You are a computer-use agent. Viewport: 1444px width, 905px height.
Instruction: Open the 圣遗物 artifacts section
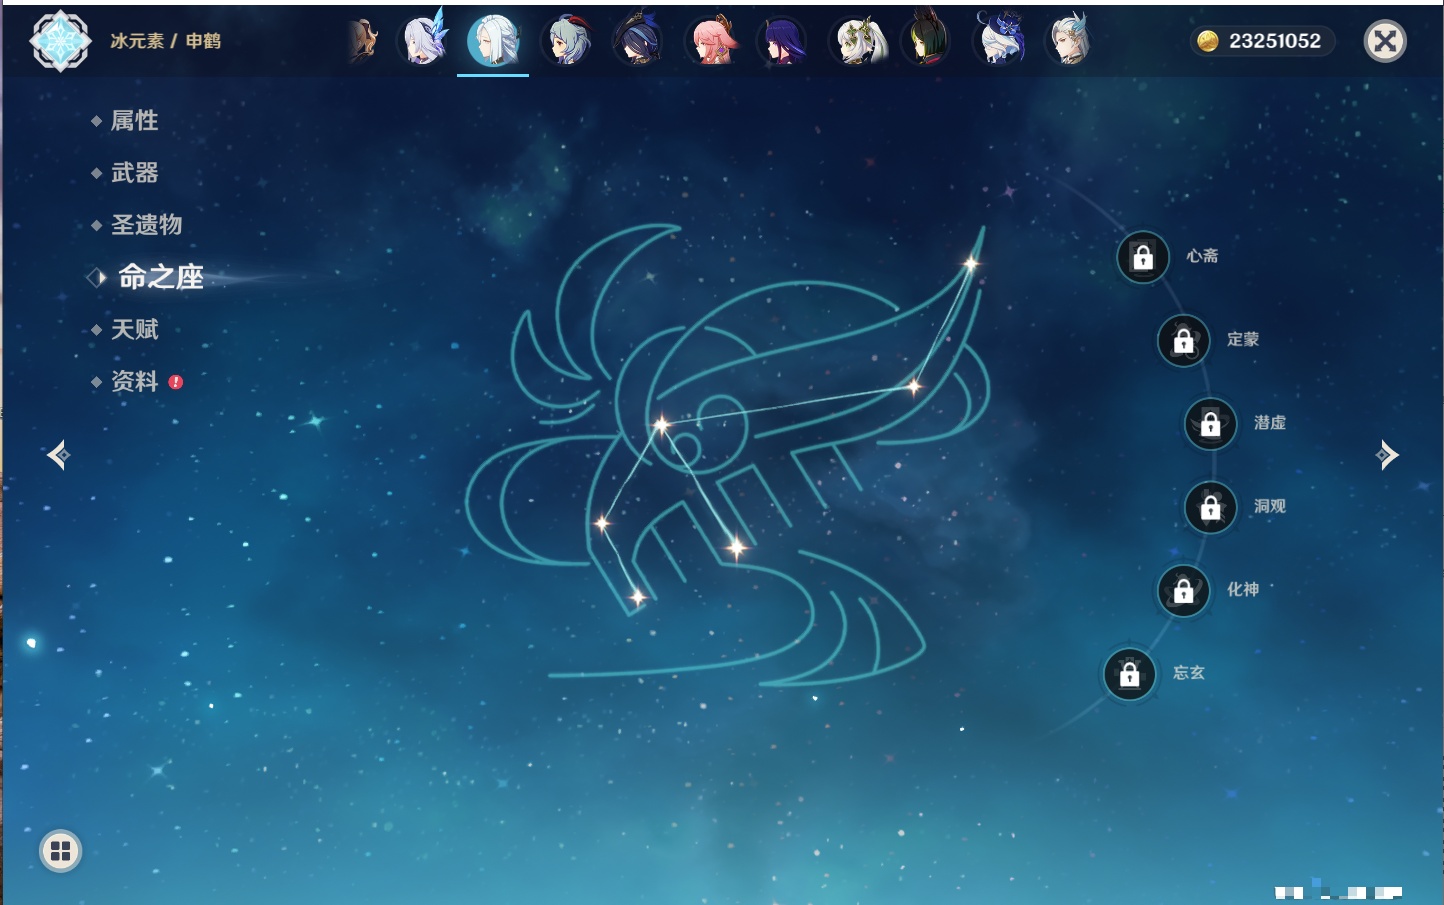146,225
